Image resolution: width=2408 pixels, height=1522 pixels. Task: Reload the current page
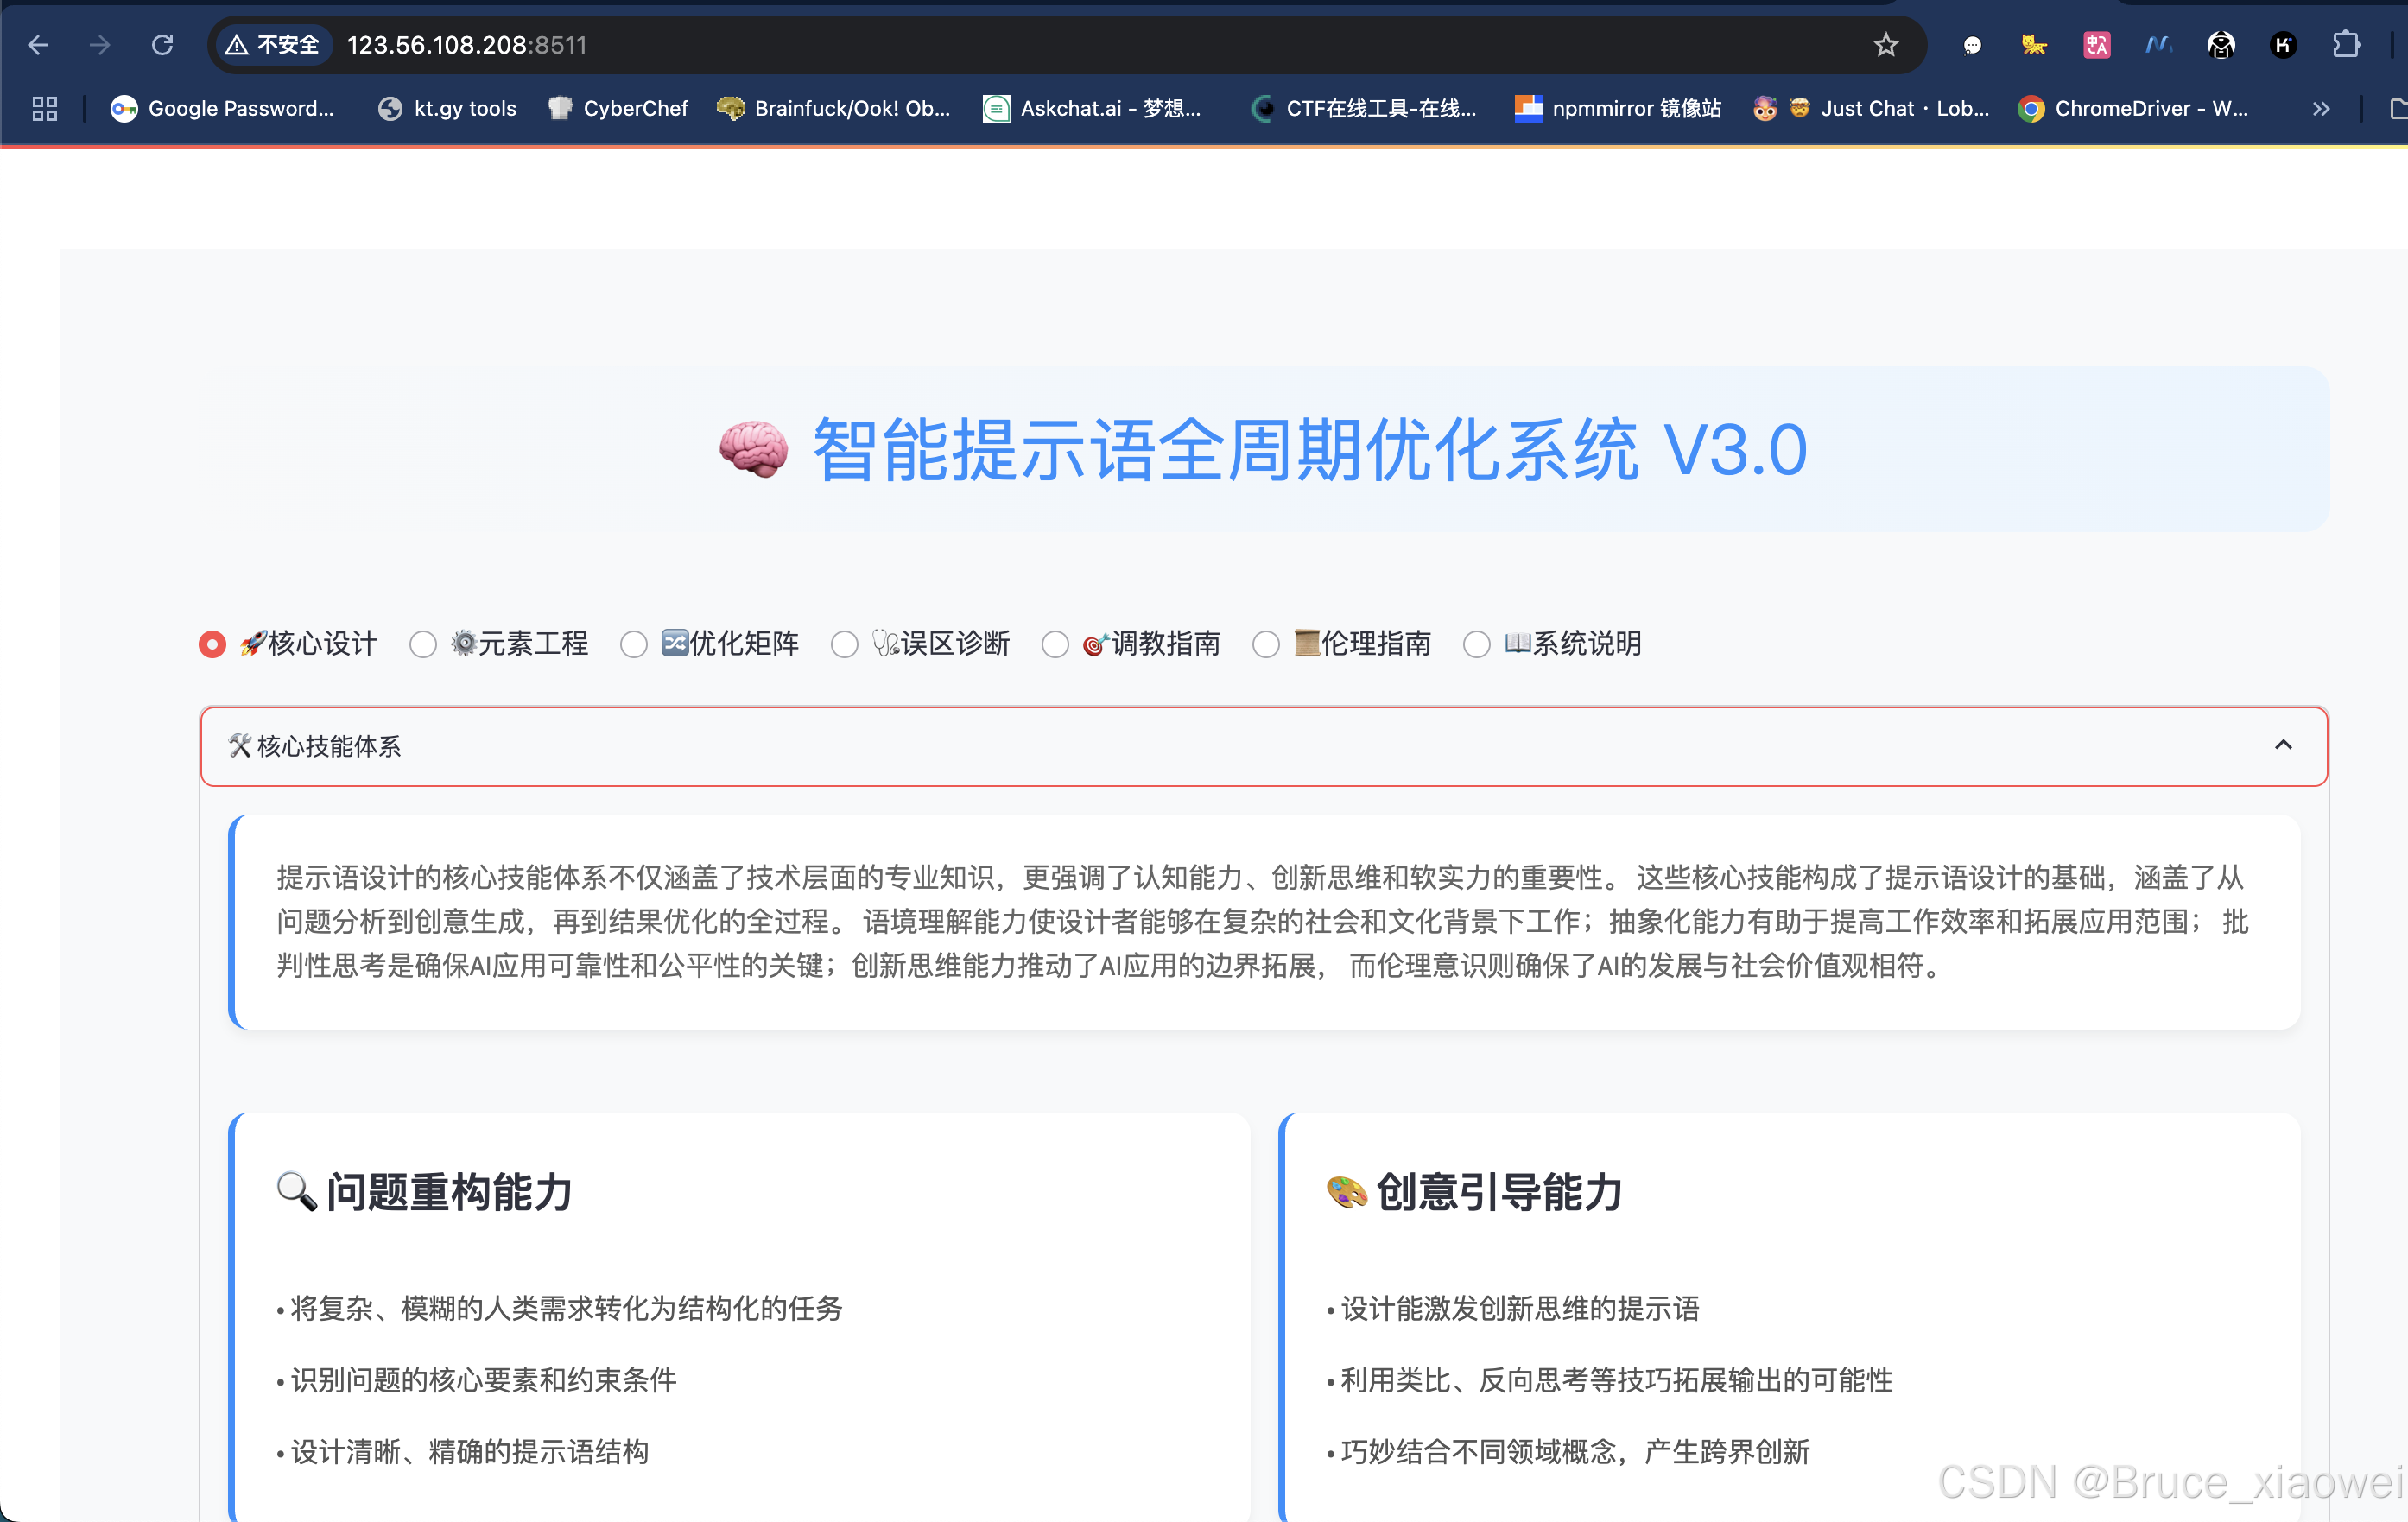[x=162, y=45]
